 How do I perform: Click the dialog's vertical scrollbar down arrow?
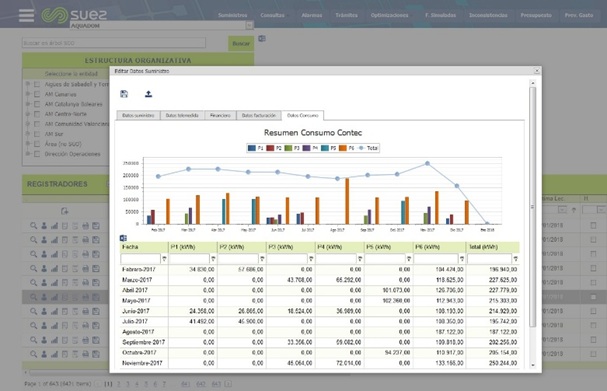tap(533, 365)
